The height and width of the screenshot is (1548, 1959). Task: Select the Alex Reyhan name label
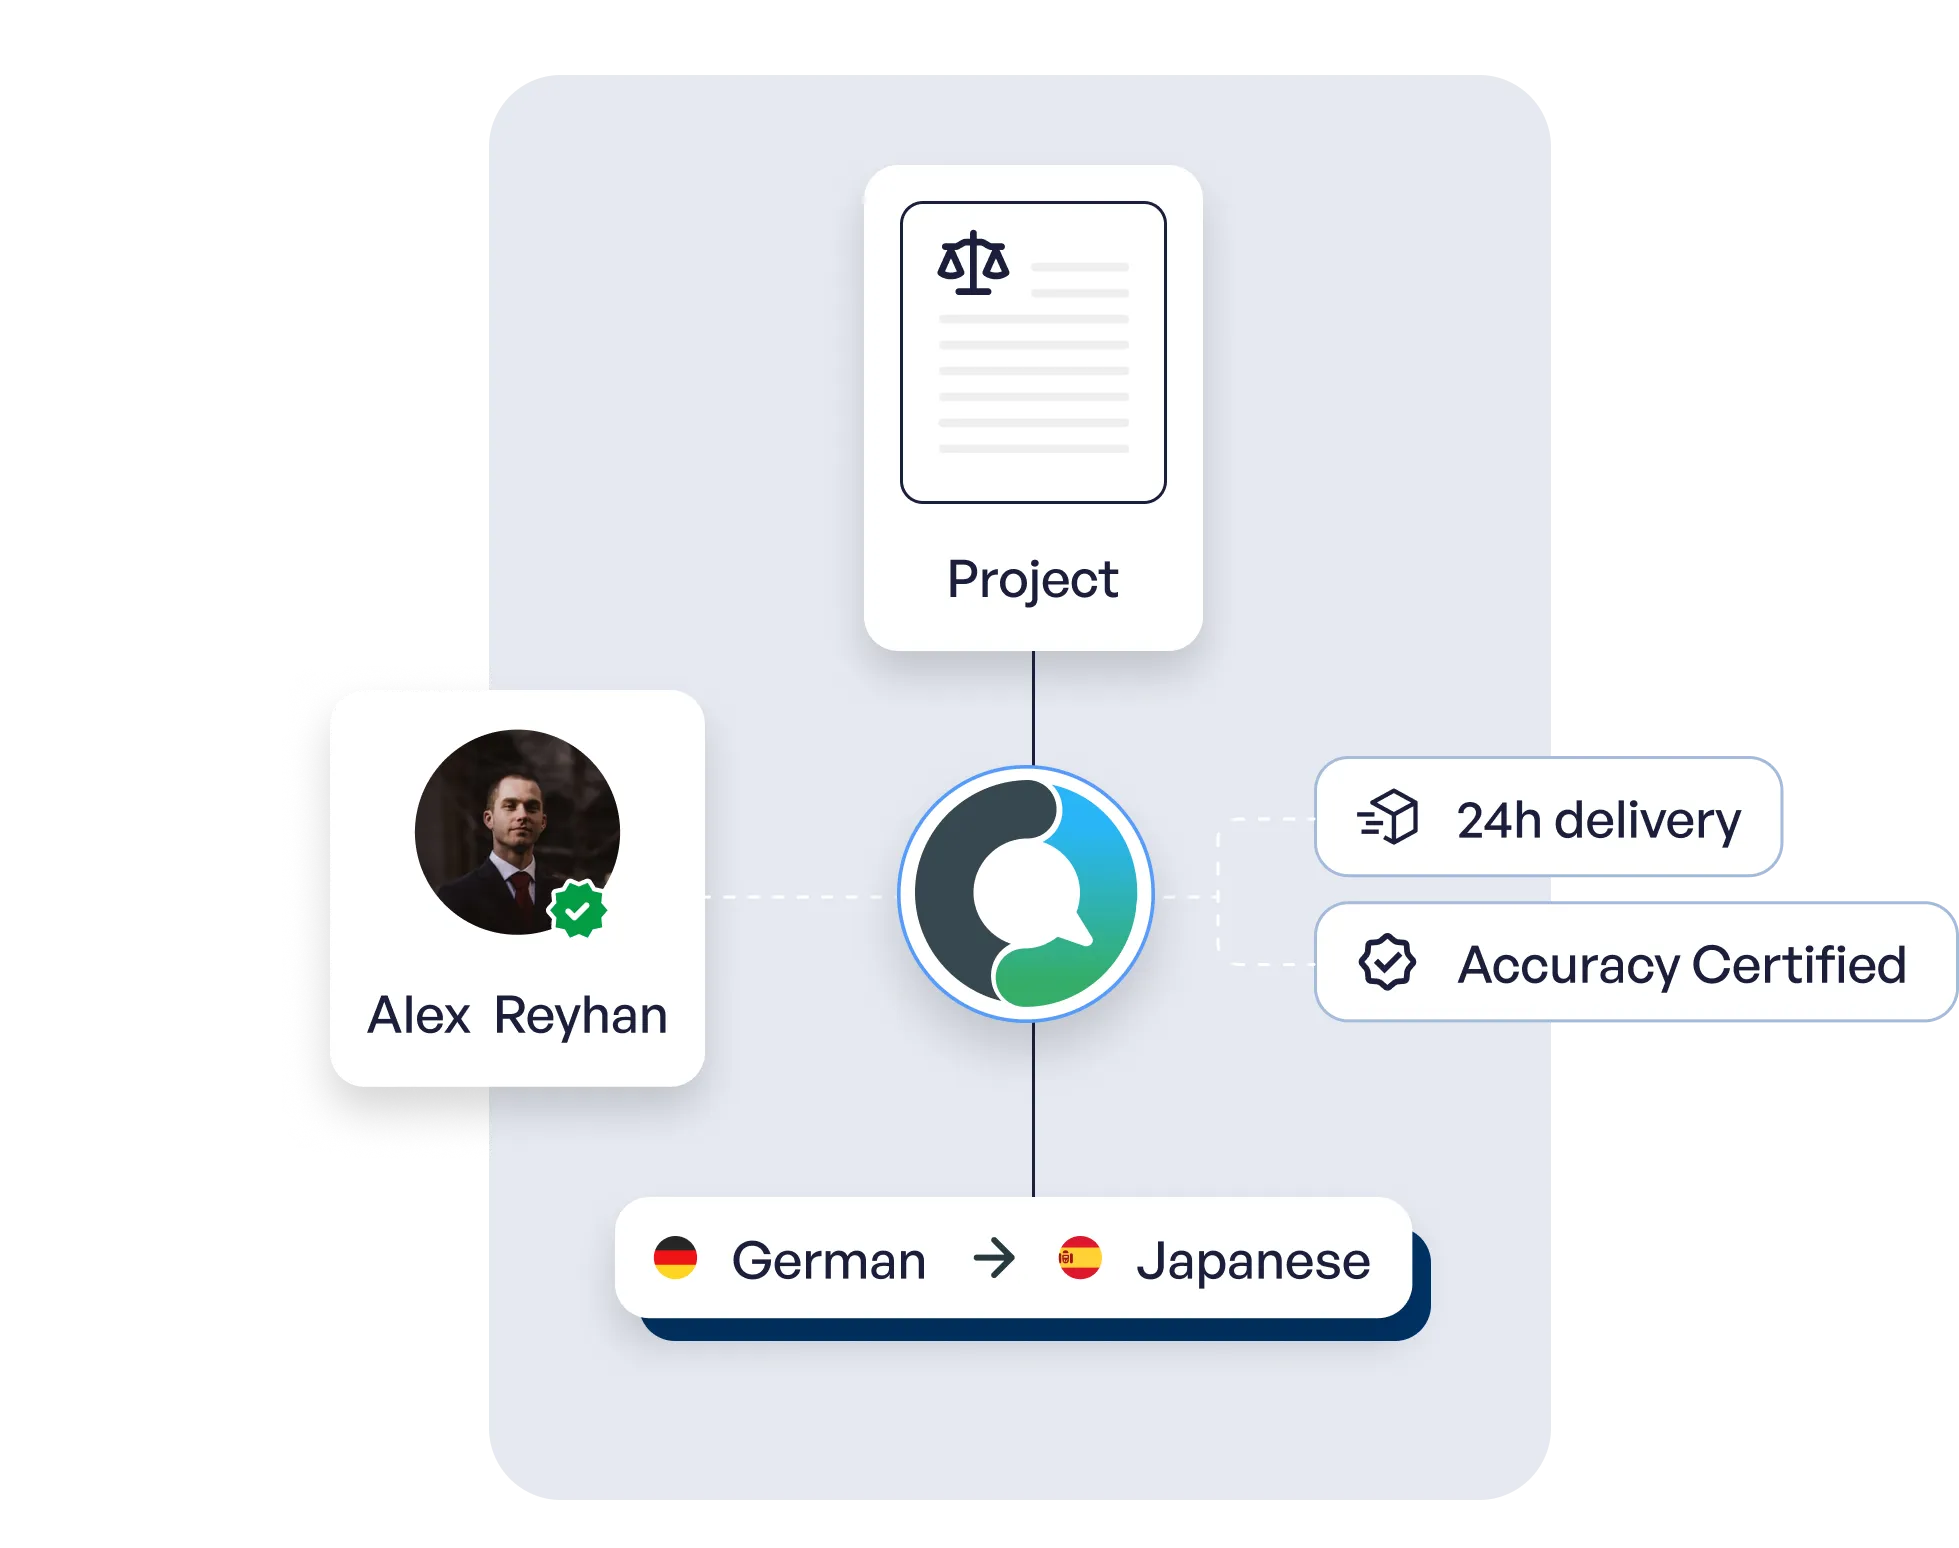tap(517, 1016)
